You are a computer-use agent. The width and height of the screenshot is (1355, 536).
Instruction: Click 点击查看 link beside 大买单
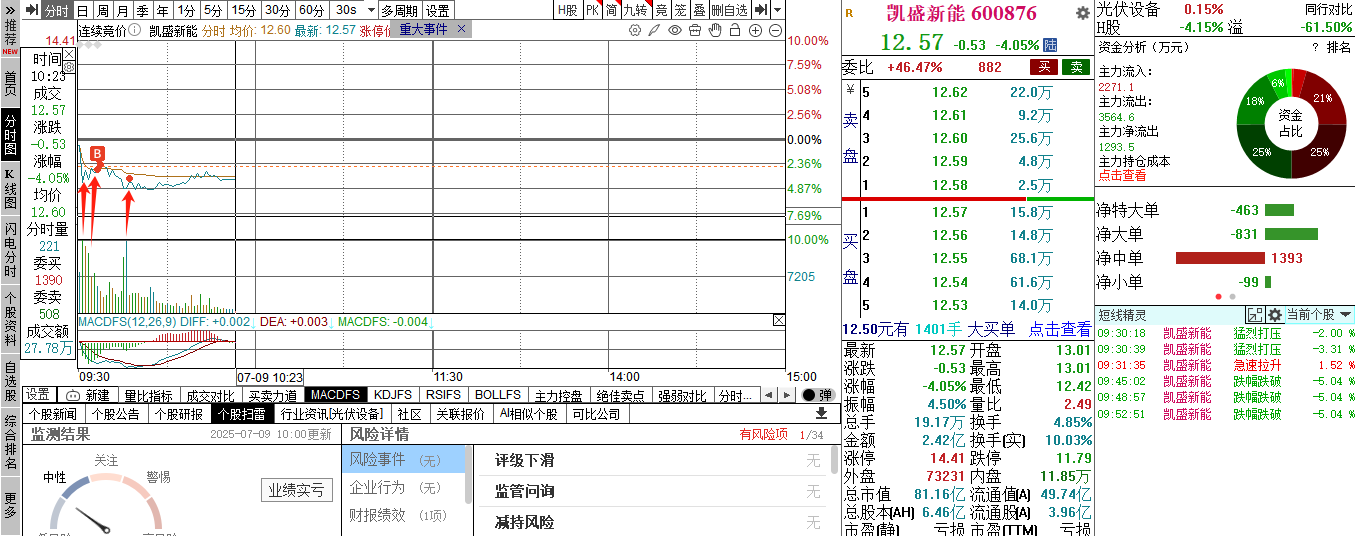1060,329
